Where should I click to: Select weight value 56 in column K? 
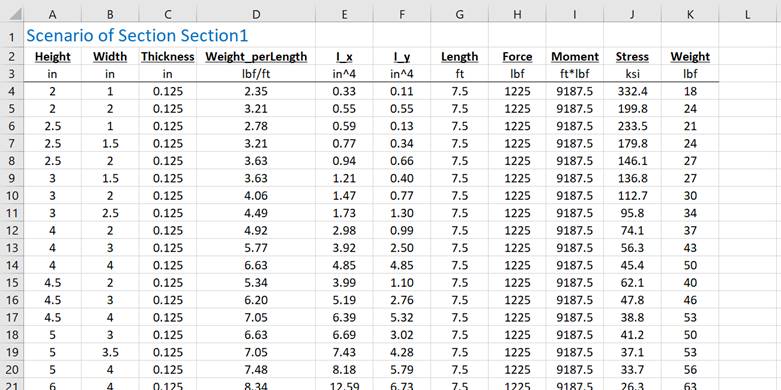point(690,370)
